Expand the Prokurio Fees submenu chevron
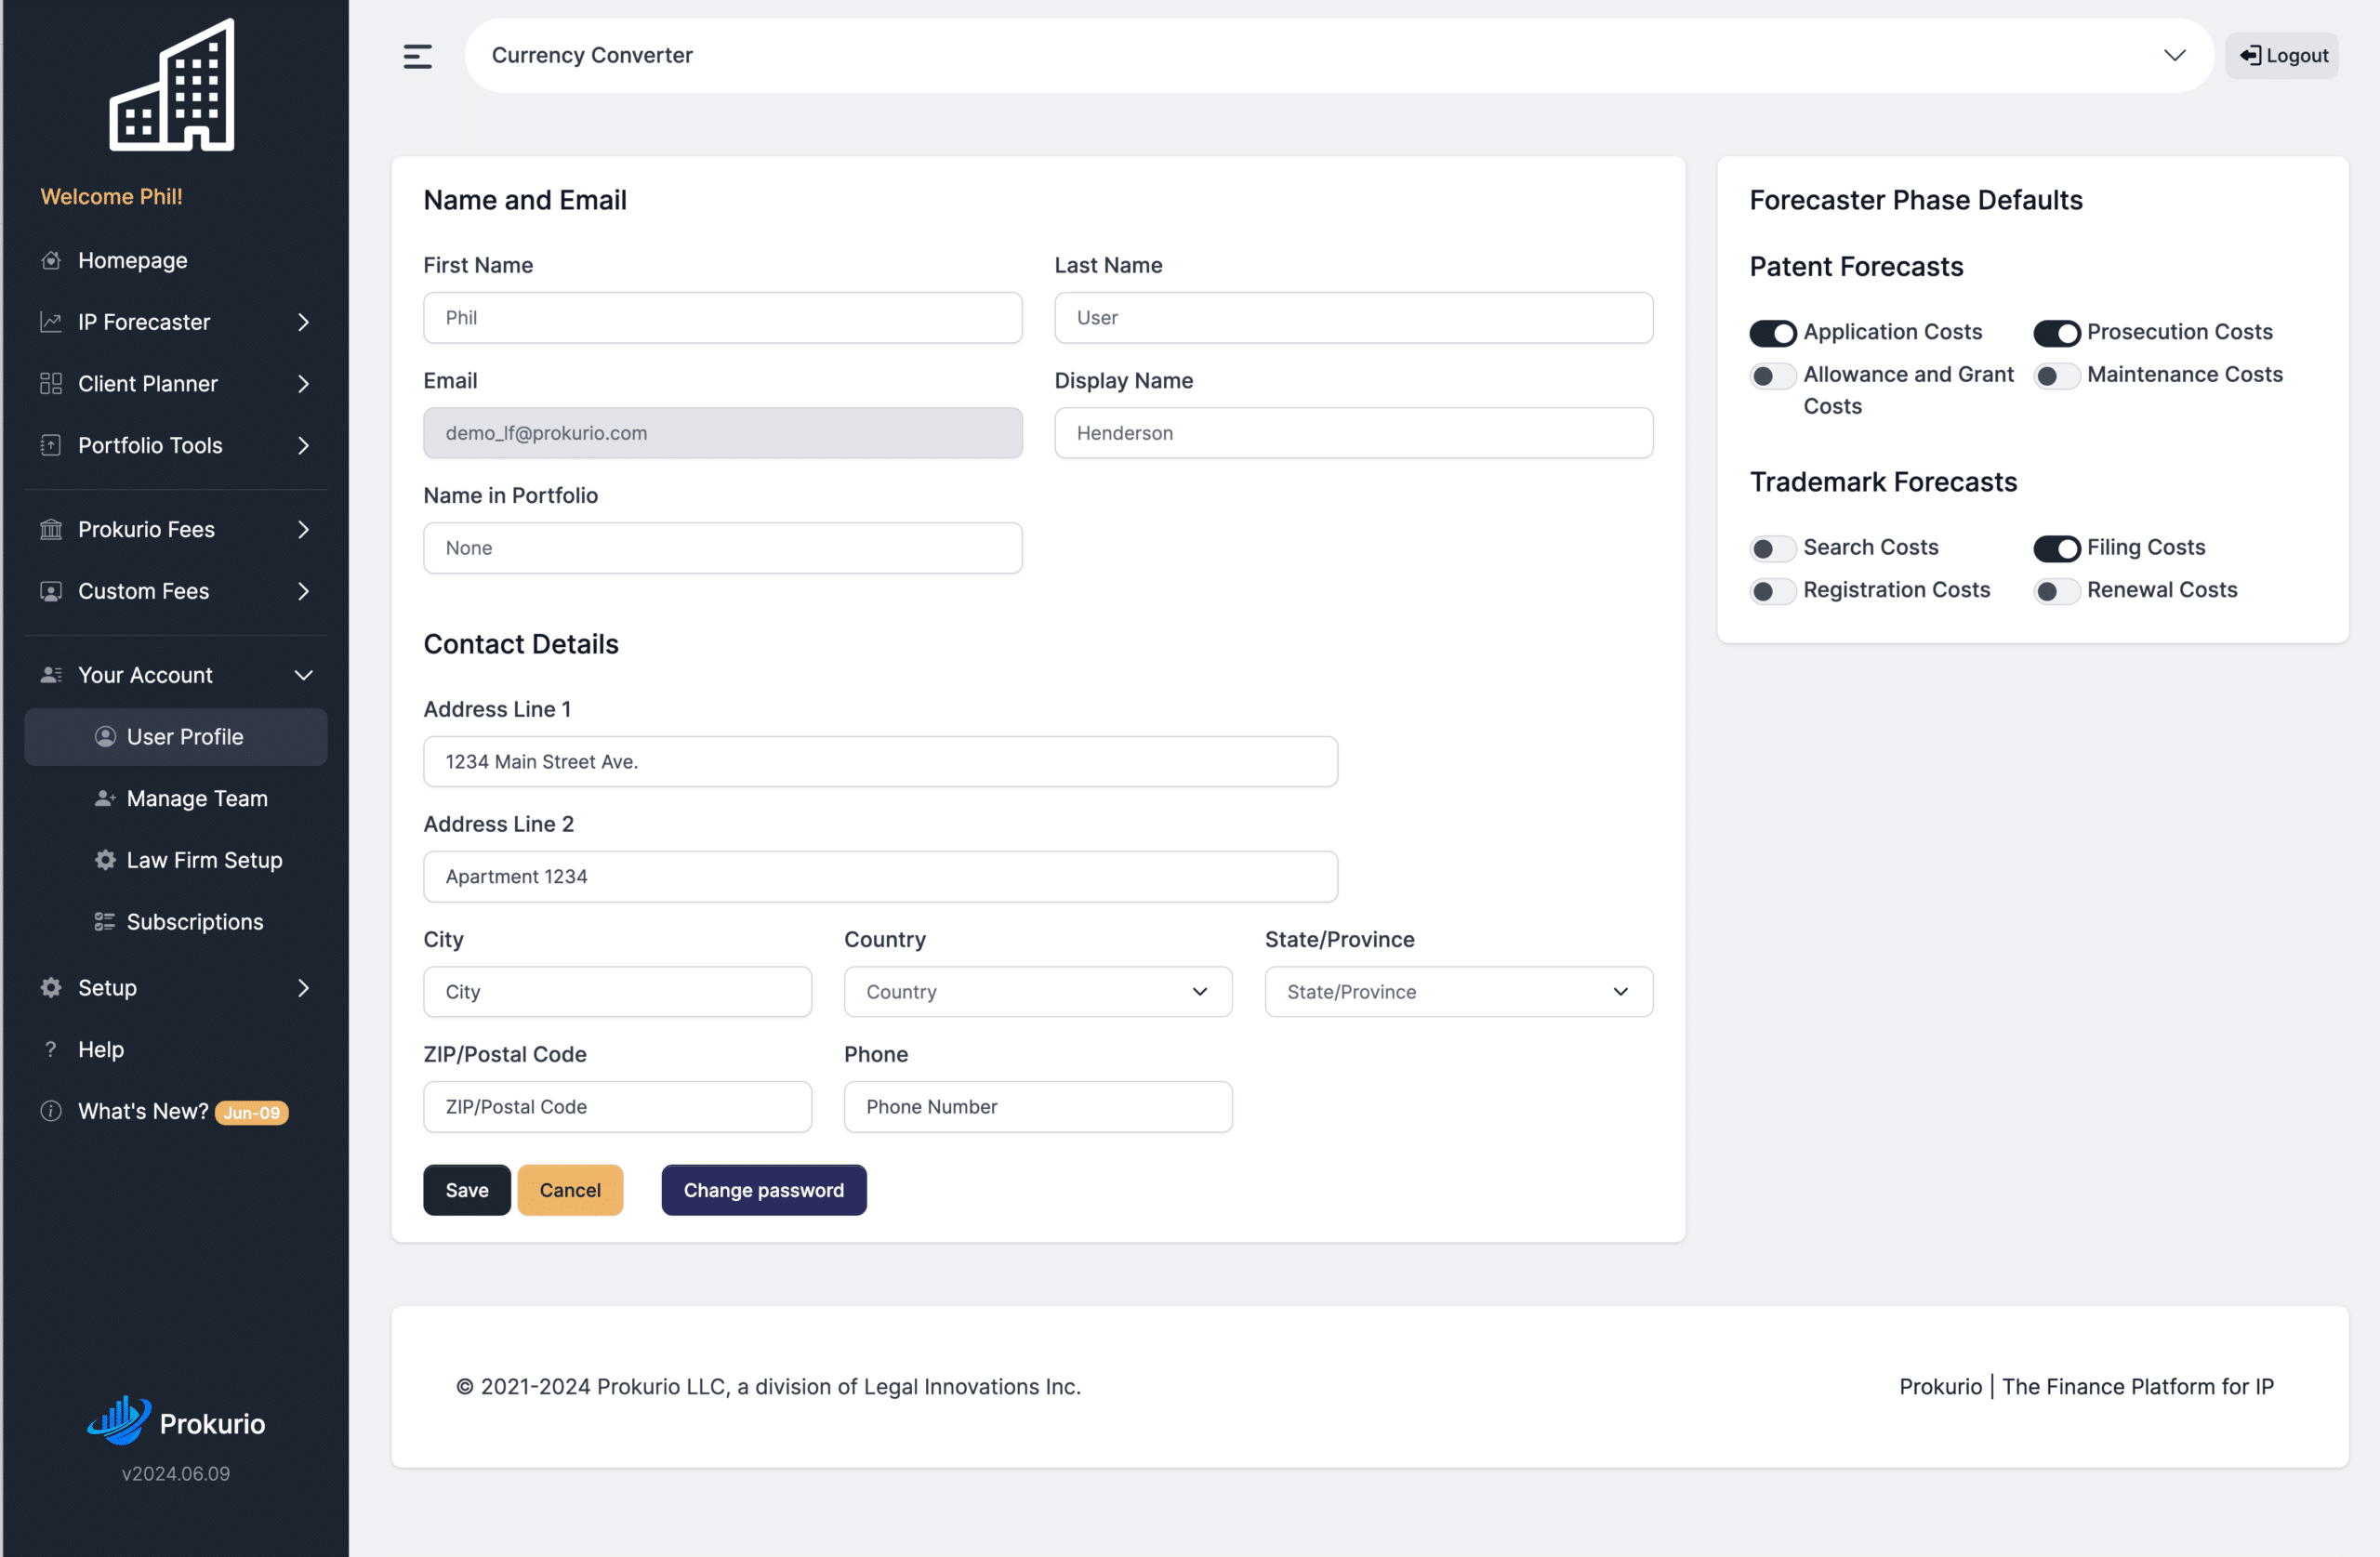Screen dimensions: 2380x1557 tap(304, 530)
